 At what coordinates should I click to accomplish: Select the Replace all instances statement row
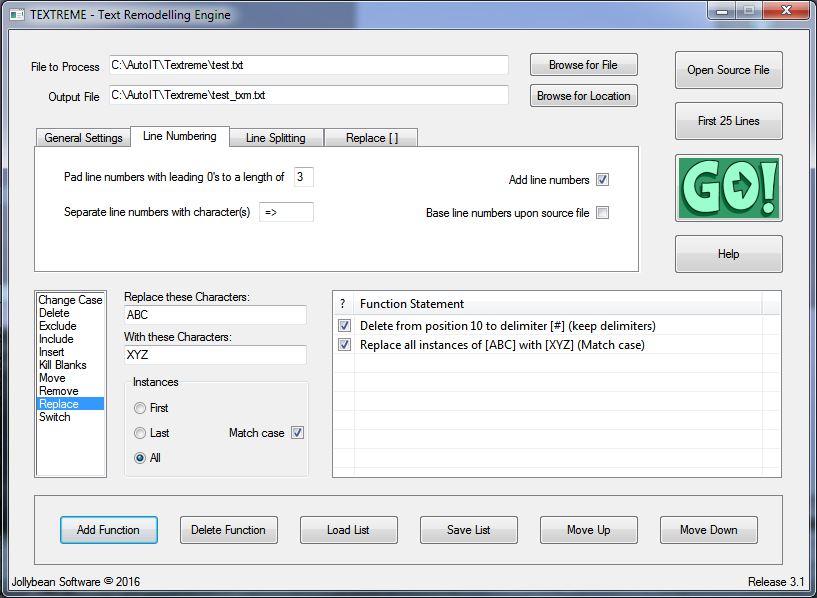(502, 345)
